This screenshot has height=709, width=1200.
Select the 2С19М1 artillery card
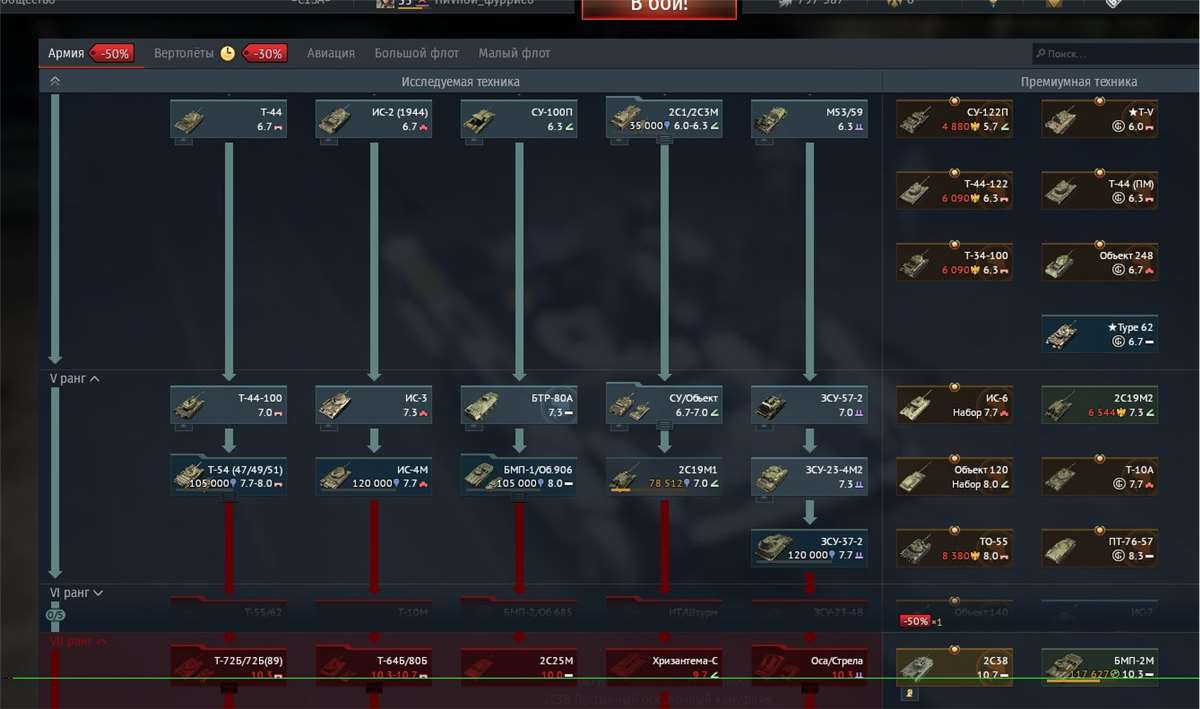(x=665, y=477)
